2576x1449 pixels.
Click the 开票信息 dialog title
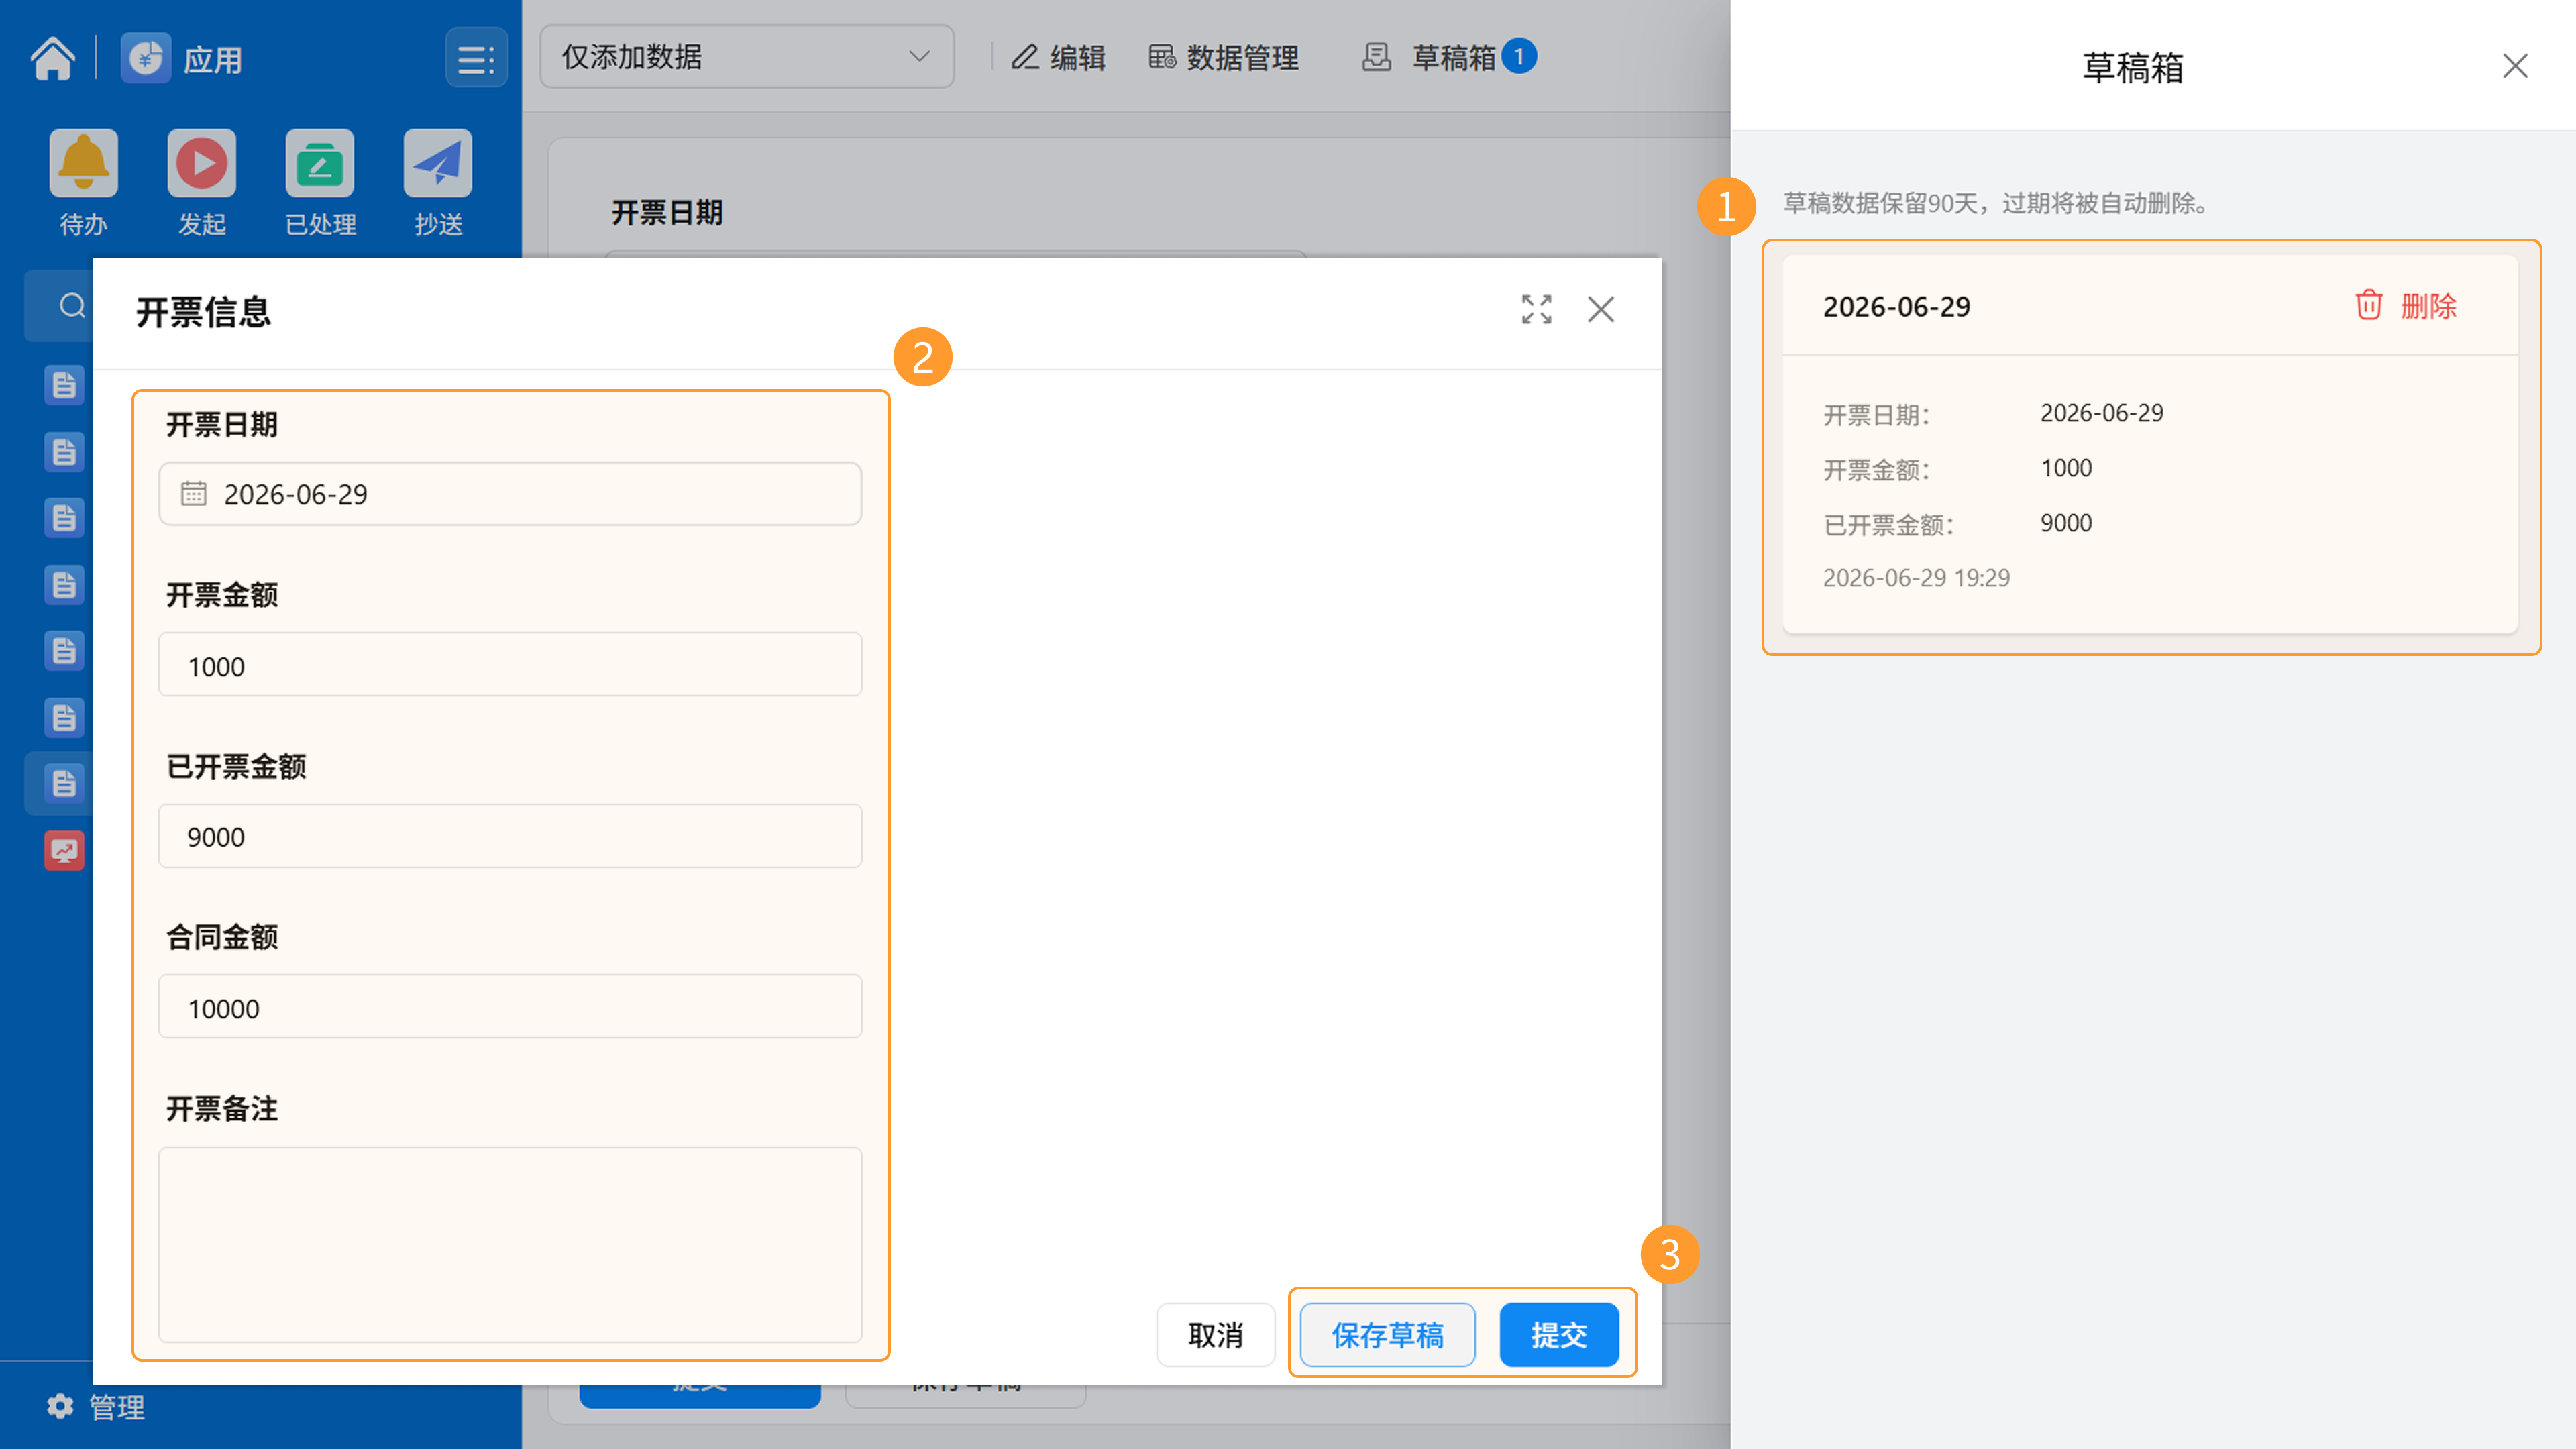point(204,312)
